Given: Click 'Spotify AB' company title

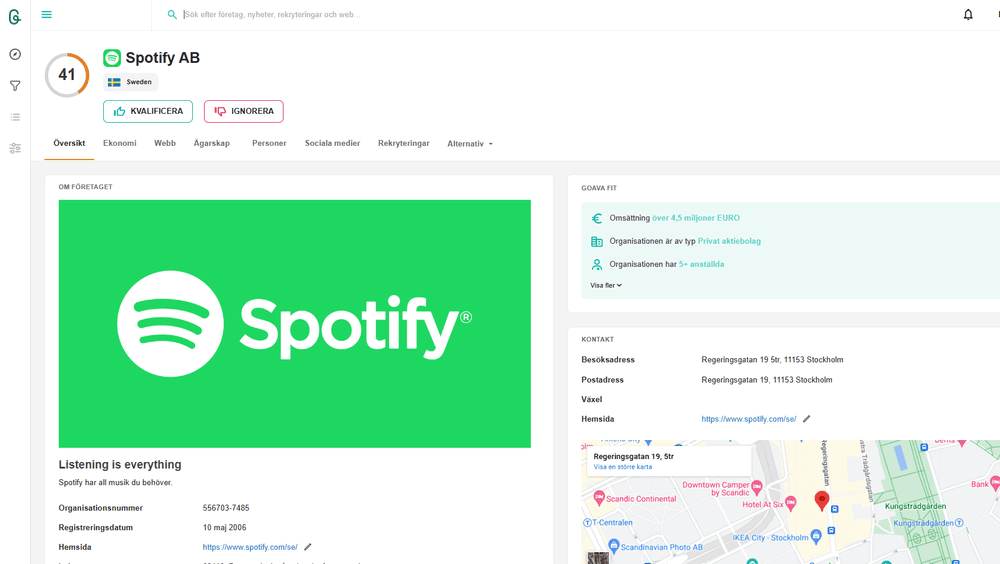Looking at the screenshot, I should click(x=163, y=58).
